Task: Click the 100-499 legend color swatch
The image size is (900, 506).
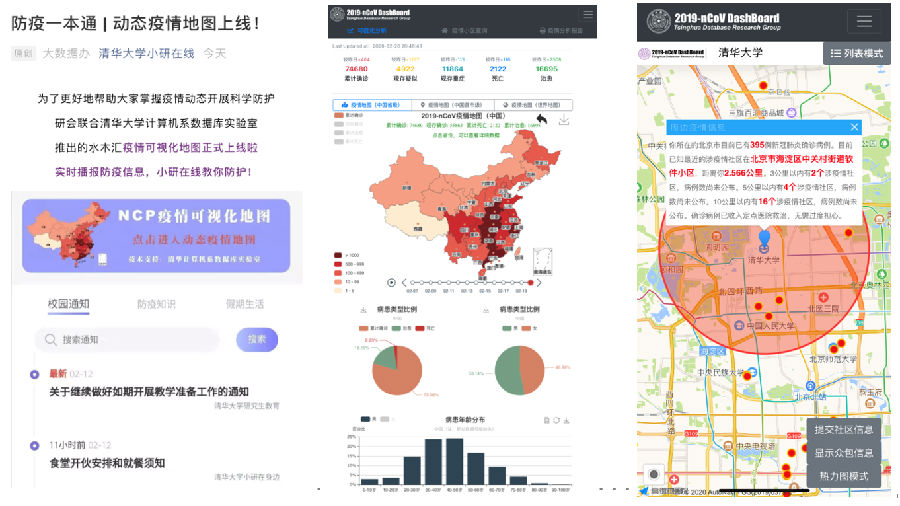Action: pos(338,273)
